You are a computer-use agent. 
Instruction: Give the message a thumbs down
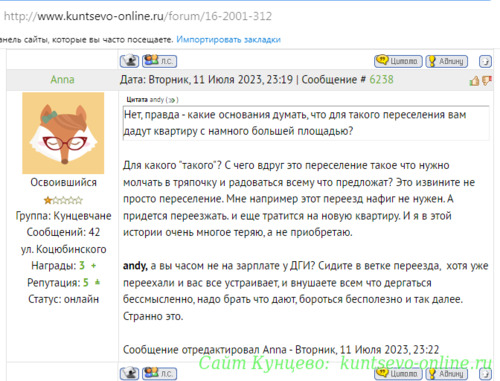(487, 81)
